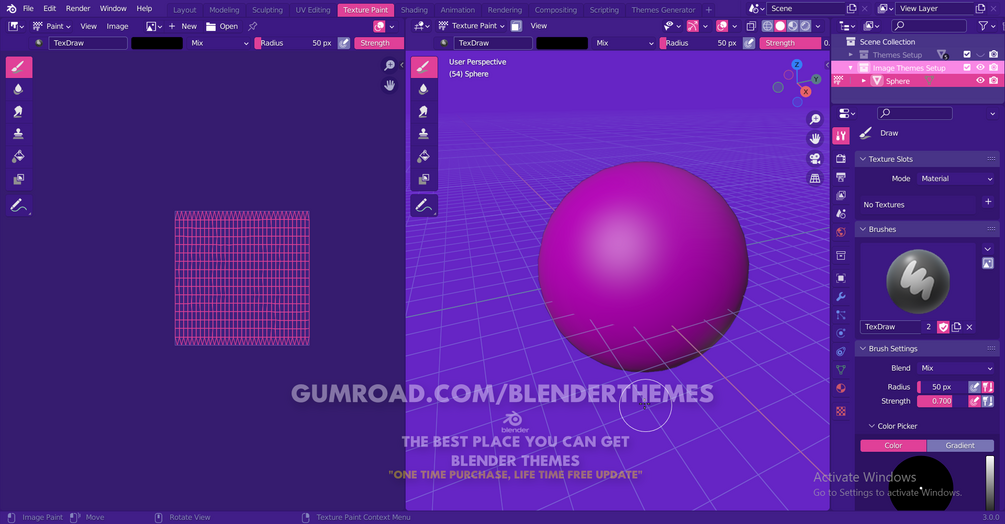Open the File menu
This screenshot has width=1005, height=524.
pyautogui.click(x=28, y=8)
